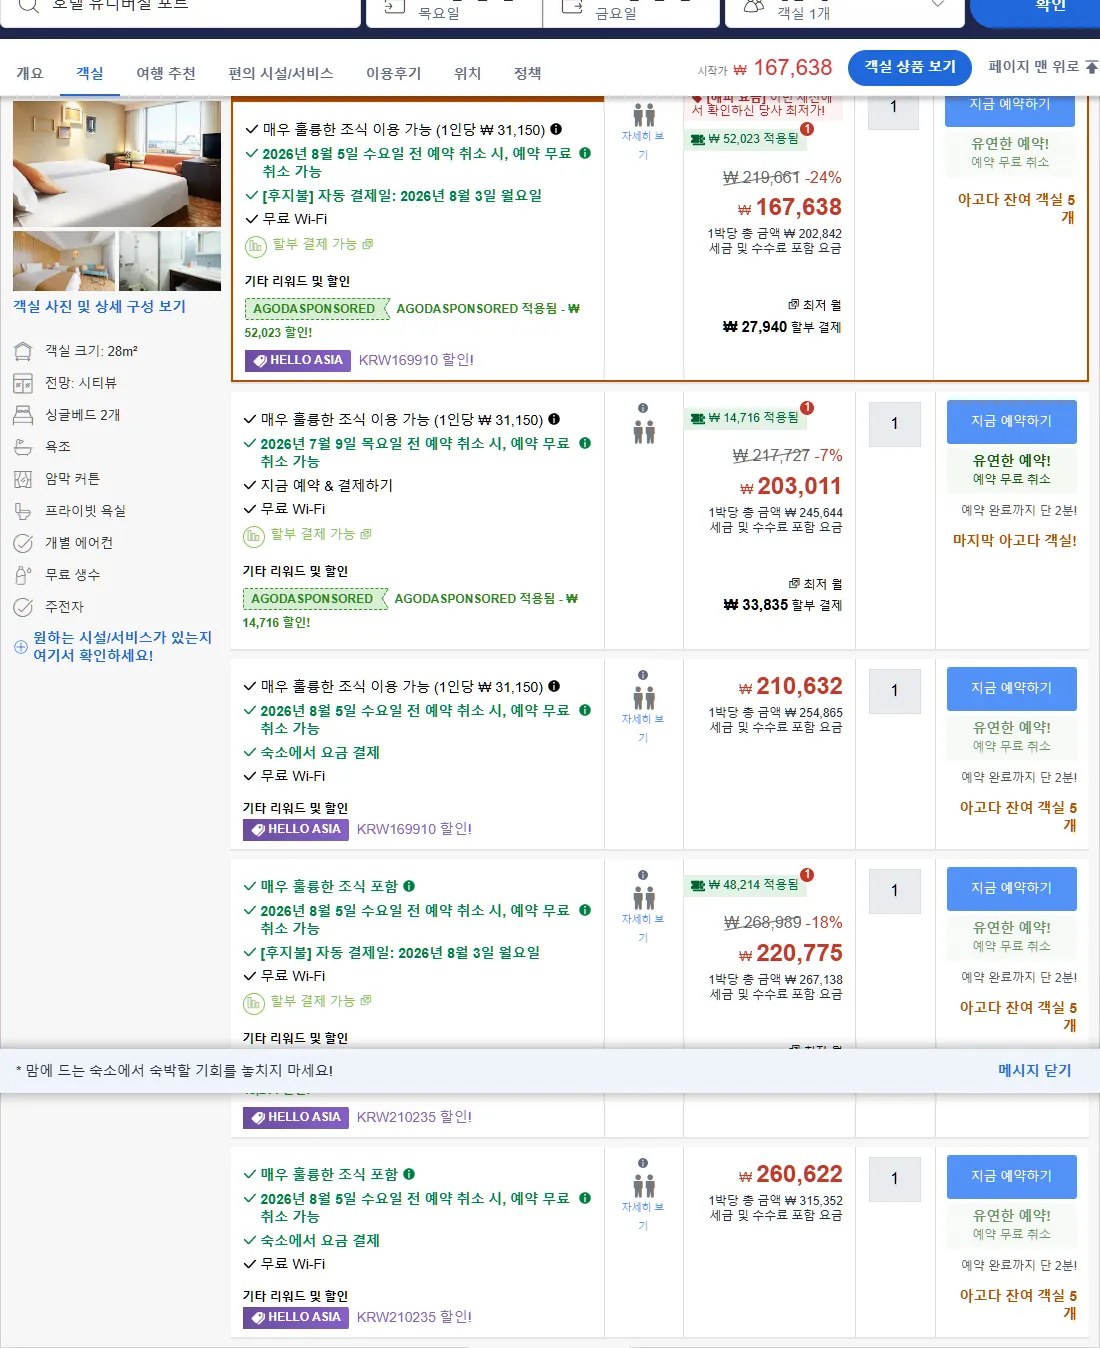Click the 객실 상품 보기 button
The height and width of the screenshot is (1348, 1100).
[910, 67]
